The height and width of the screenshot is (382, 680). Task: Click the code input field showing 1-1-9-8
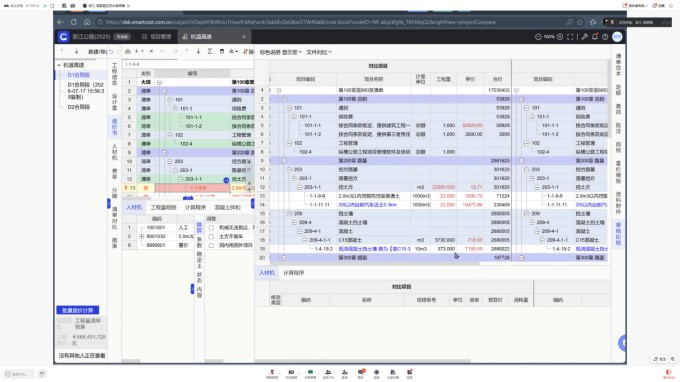(188, 64)
